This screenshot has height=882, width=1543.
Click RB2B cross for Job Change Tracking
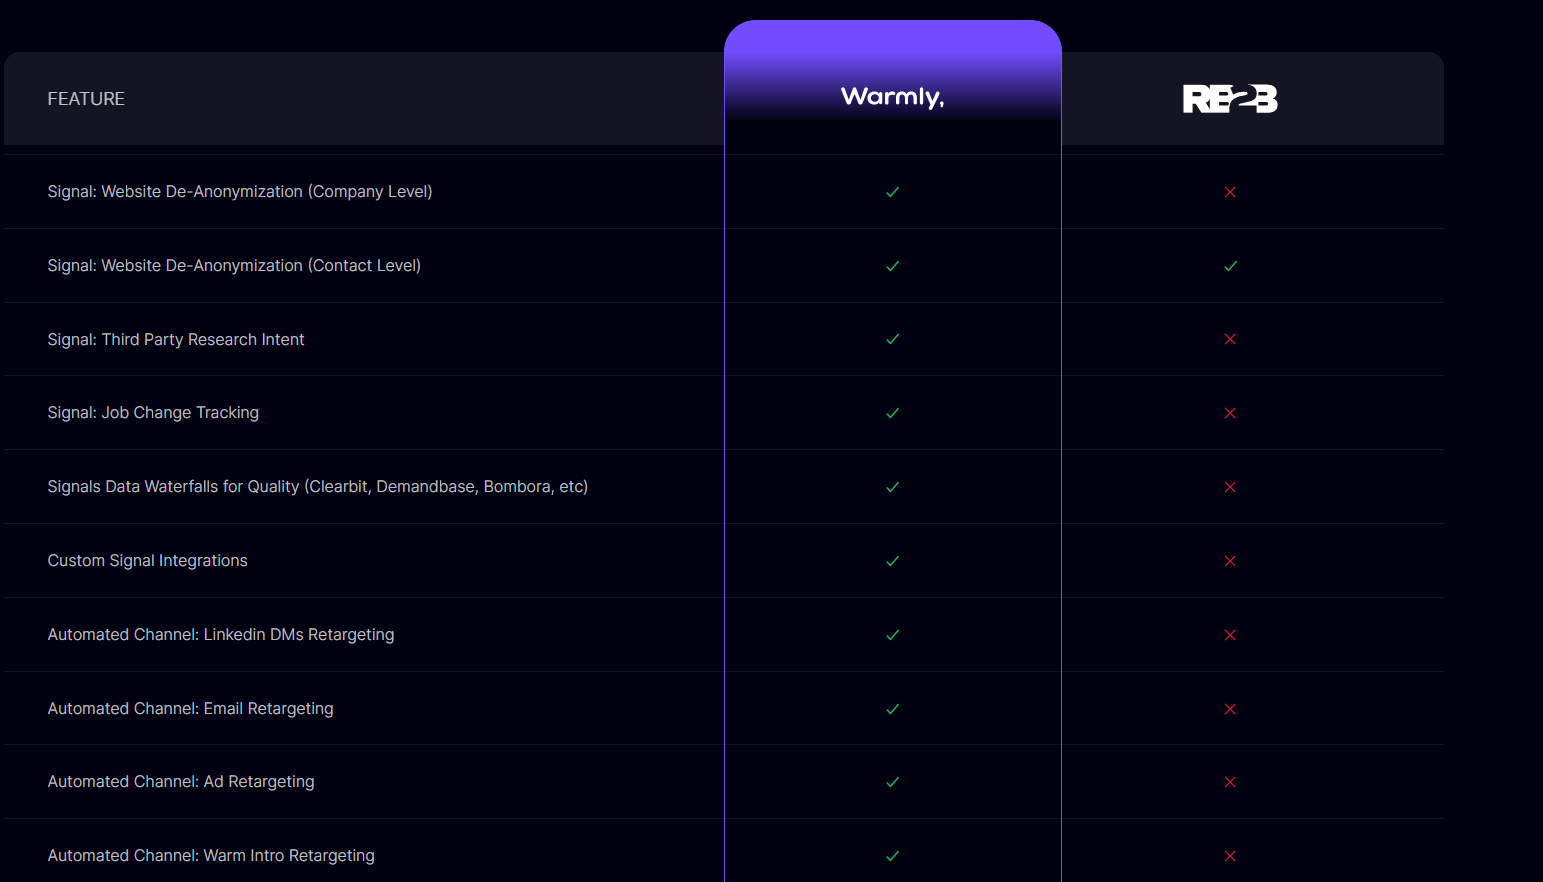point(1230,413)
